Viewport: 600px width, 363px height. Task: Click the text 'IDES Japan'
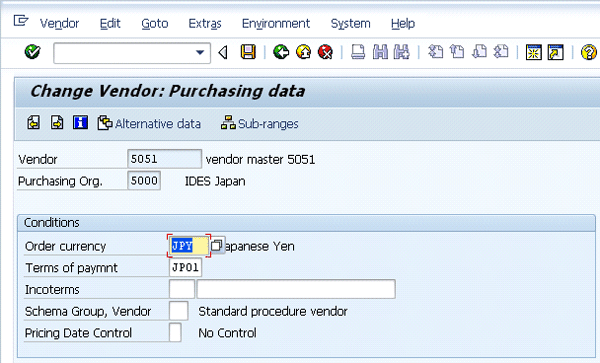click(215, 181)
